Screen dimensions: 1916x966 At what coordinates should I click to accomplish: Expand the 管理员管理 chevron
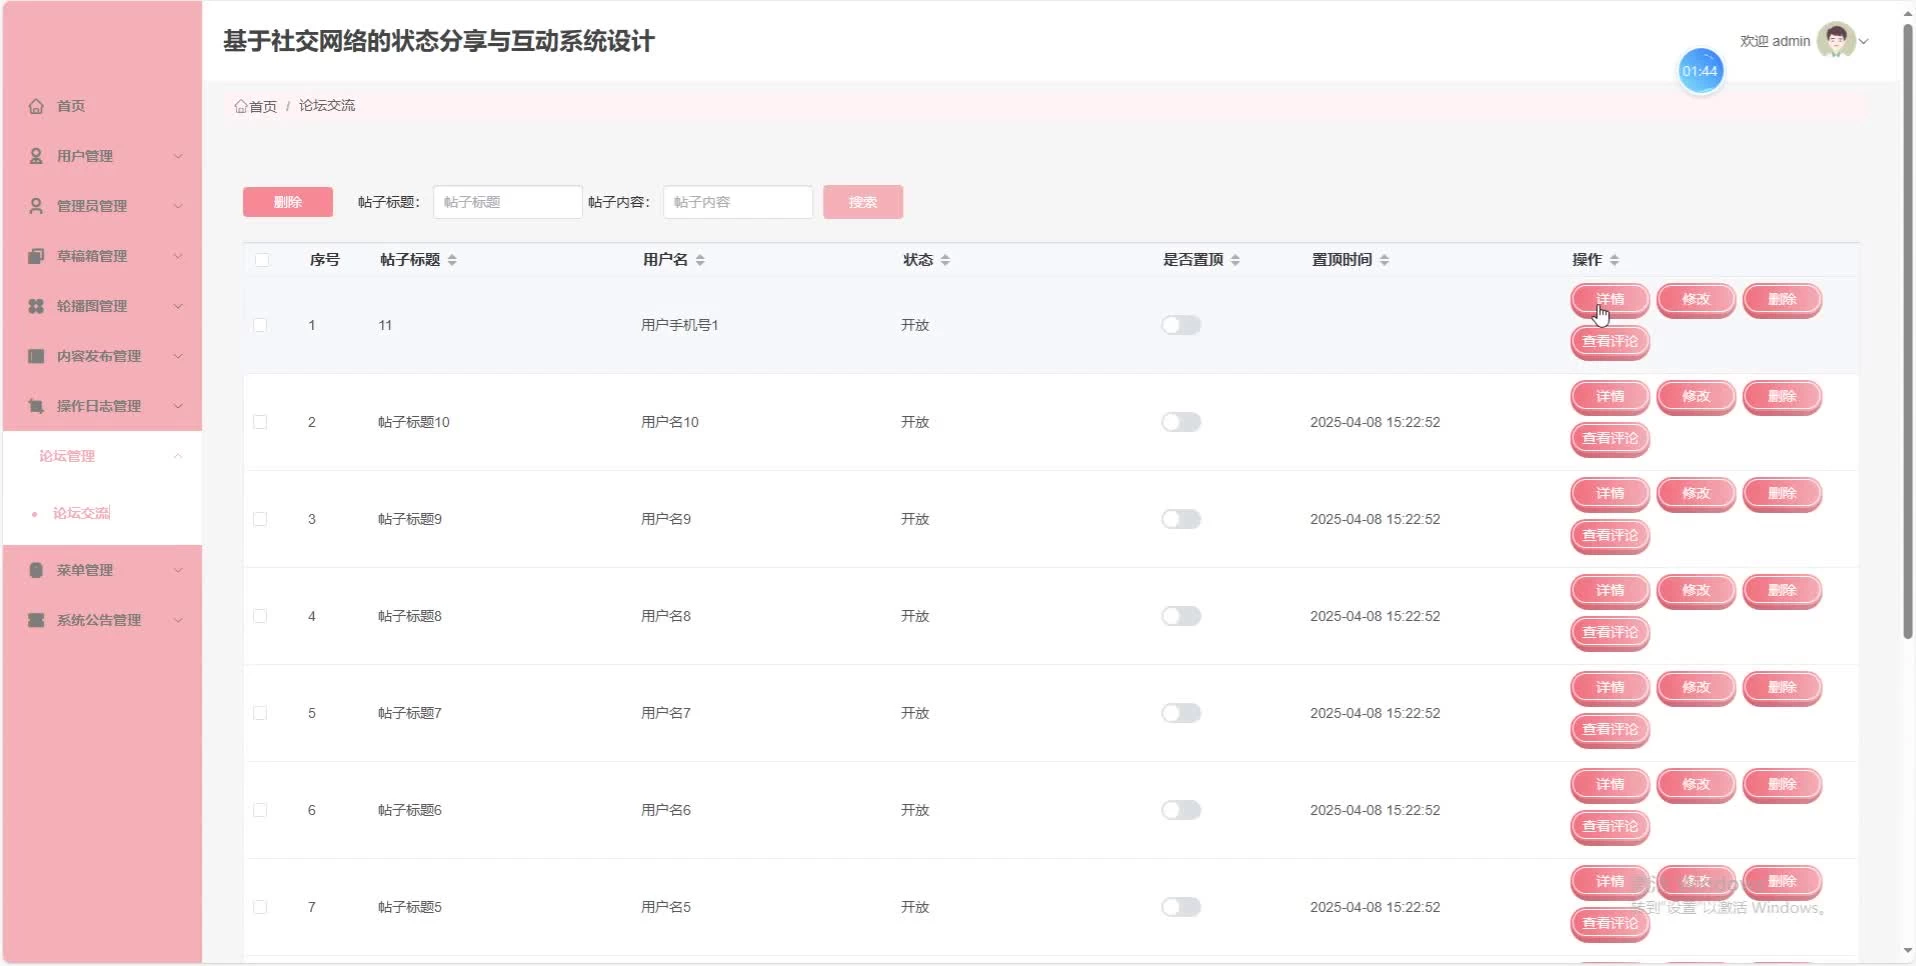click(x=178, y=206)
